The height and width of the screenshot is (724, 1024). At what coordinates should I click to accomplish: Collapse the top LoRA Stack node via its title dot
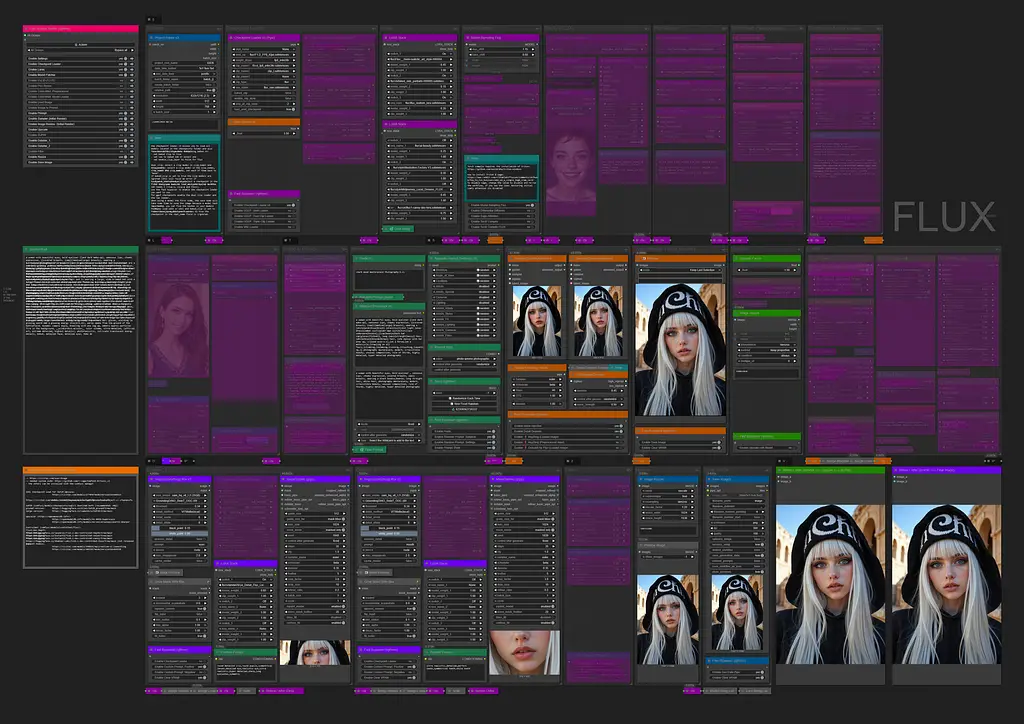coord(386,38)
